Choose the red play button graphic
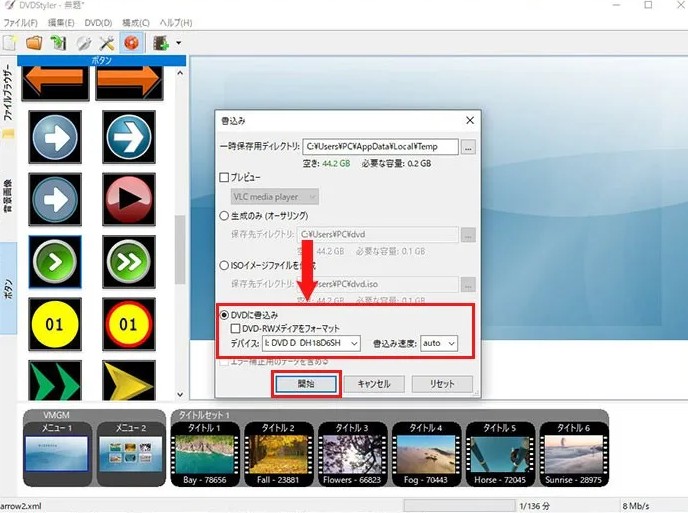The image size is (688, 513). 129,199
